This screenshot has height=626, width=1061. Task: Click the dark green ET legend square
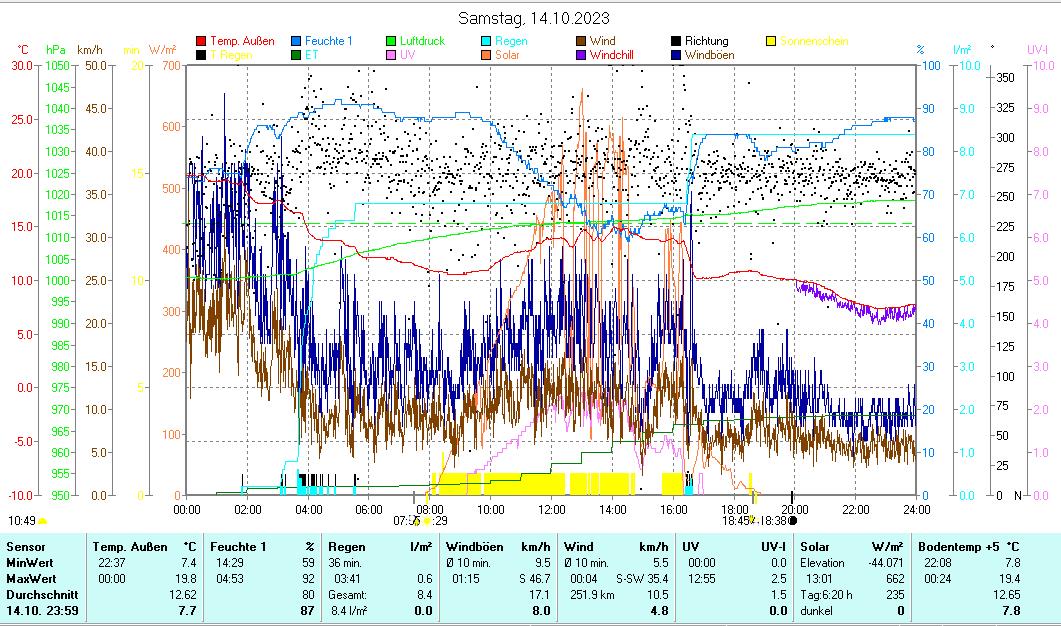297,56
